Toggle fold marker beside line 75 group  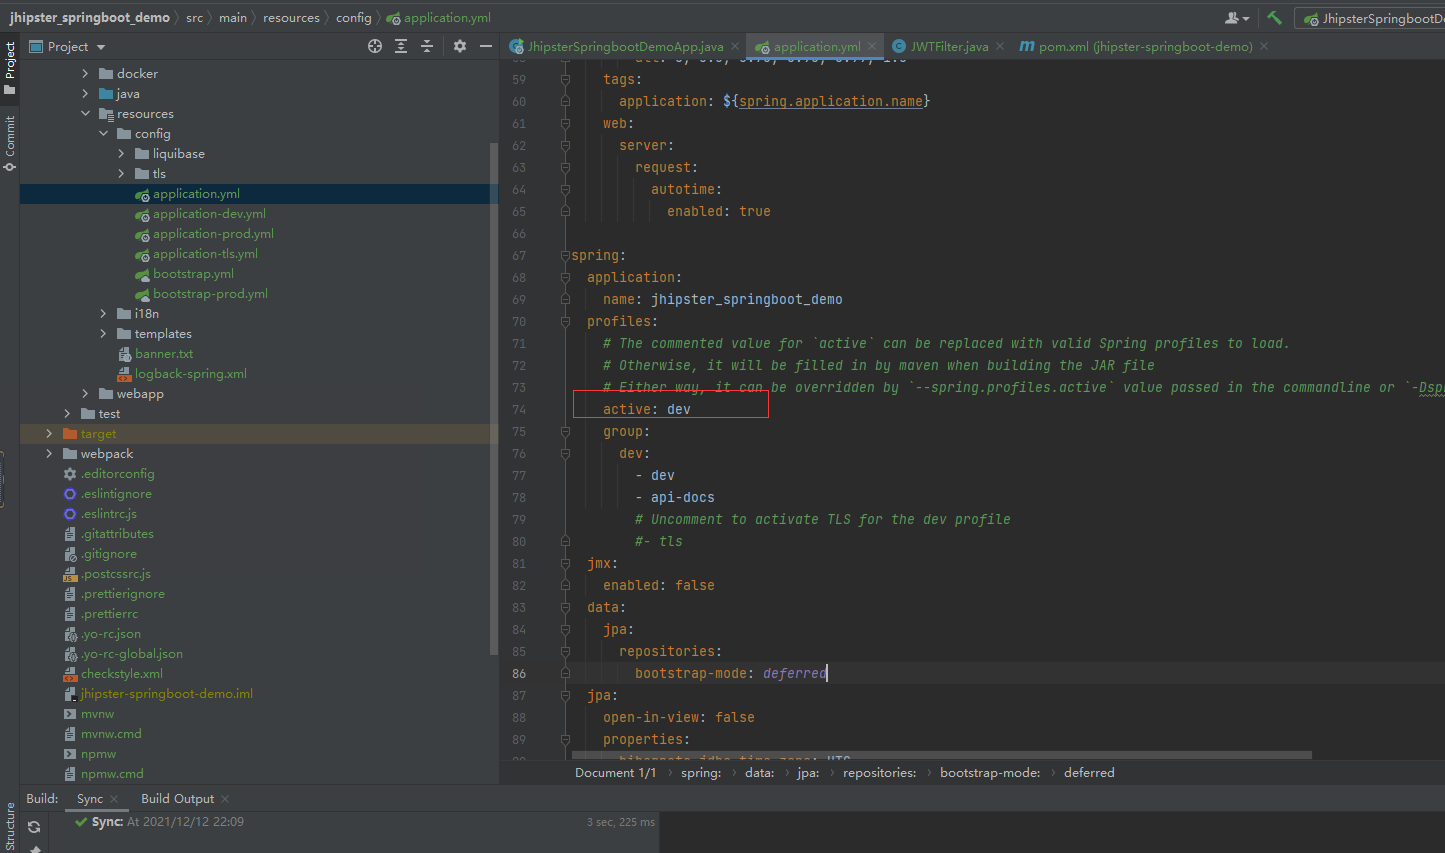[x=565, y=432]
